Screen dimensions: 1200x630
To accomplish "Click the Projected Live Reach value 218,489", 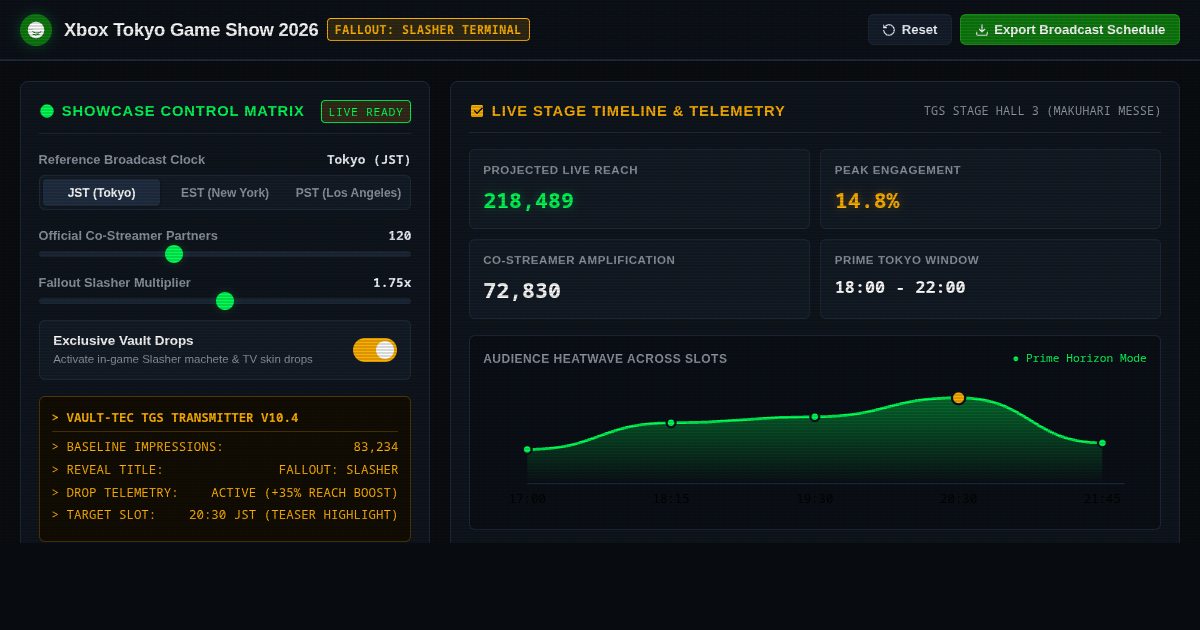I will coord(528,201).
